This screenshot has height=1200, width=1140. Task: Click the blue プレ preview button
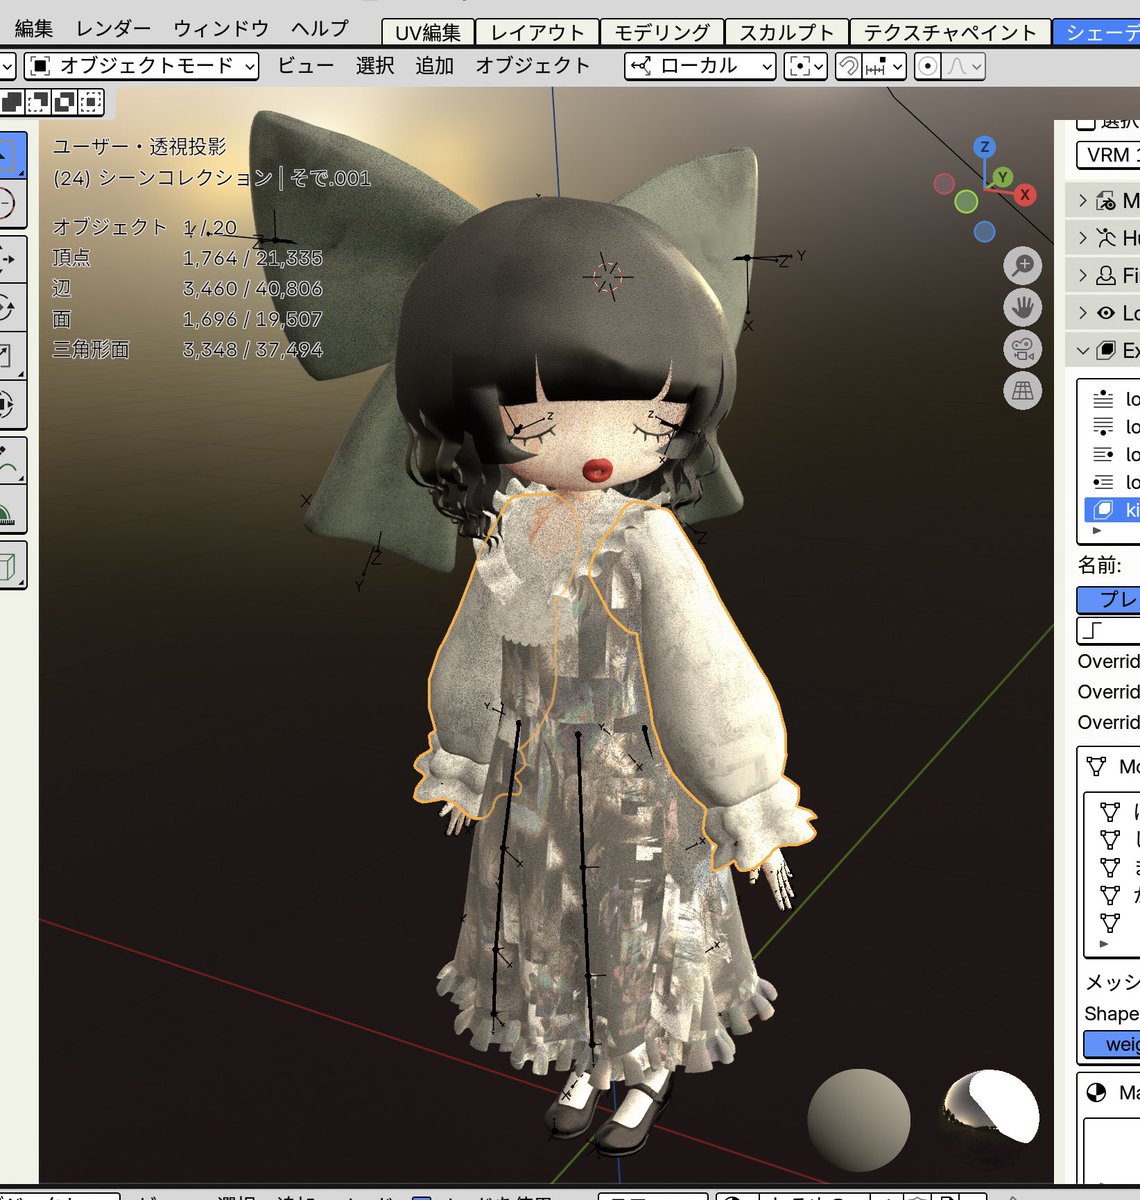1108,599
